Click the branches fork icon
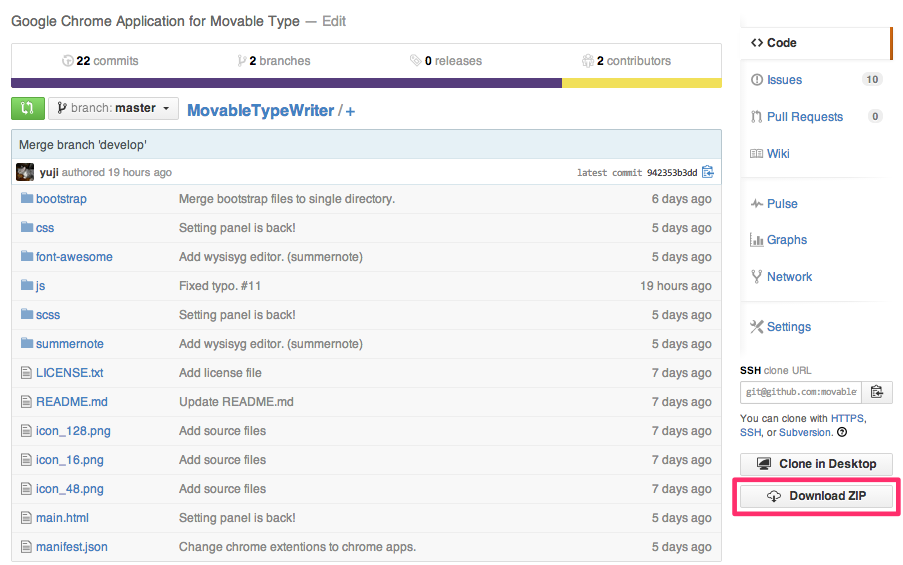This screenshot has height=565, width=903. point(242,60)
